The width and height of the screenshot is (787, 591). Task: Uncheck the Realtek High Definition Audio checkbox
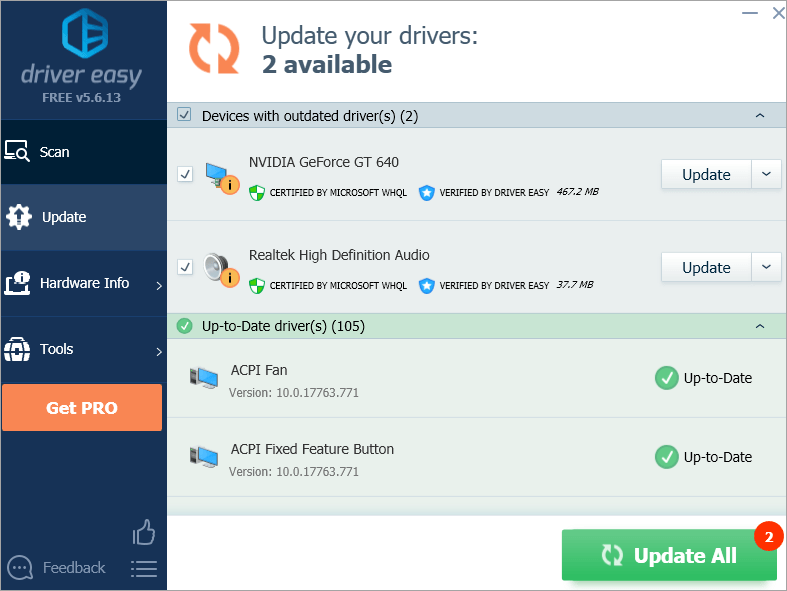[x=185, y=267]
